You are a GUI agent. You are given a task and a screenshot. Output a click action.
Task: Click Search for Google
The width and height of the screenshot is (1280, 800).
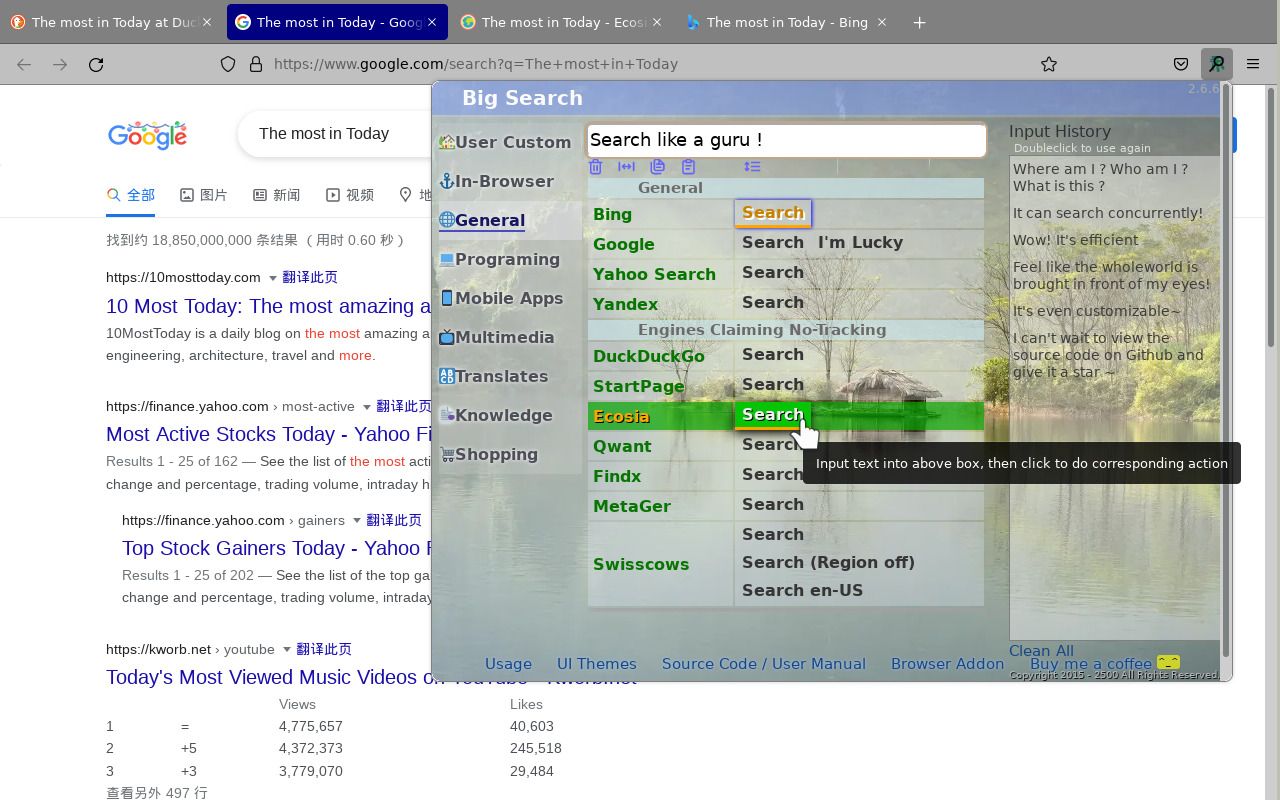pos(773,242)
